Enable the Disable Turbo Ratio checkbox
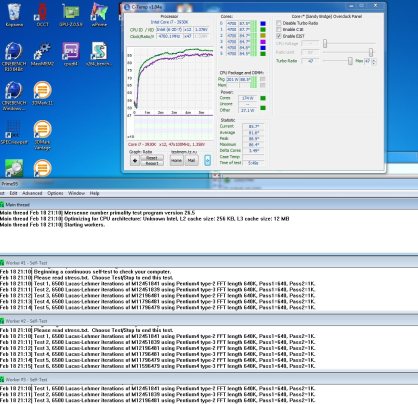Image resolution: width=418 pixels, height=404 pixels. 279,23
